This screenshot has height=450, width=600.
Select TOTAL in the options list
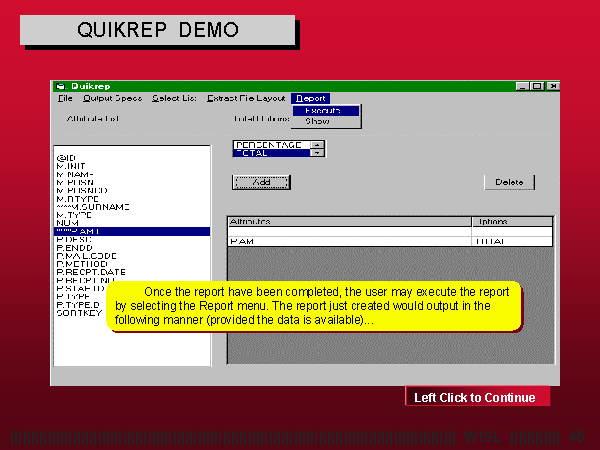point(269,153)
